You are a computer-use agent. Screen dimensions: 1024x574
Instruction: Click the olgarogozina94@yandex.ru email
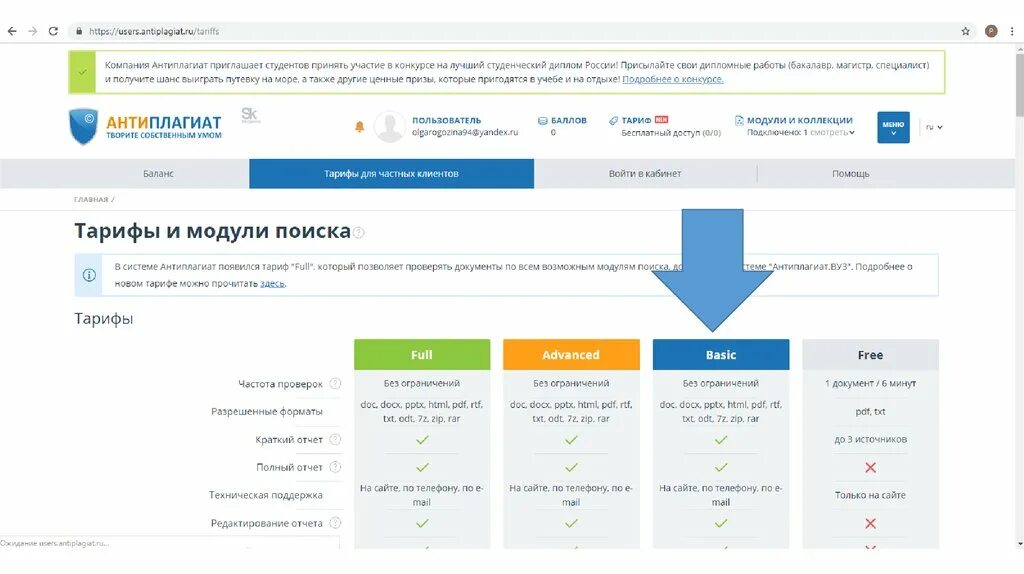(464, 132)
